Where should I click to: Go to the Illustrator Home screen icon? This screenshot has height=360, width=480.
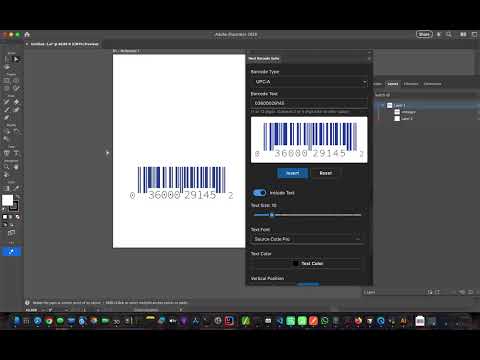[x=27, y=34]
